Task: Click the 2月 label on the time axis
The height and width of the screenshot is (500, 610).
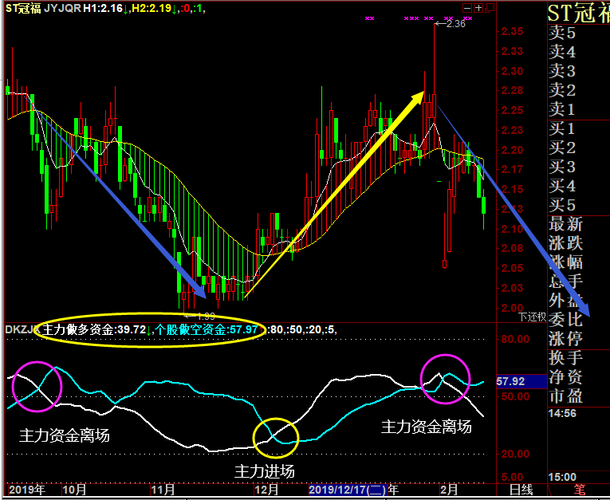Action: pyautogui.click(x=449, y=489)
